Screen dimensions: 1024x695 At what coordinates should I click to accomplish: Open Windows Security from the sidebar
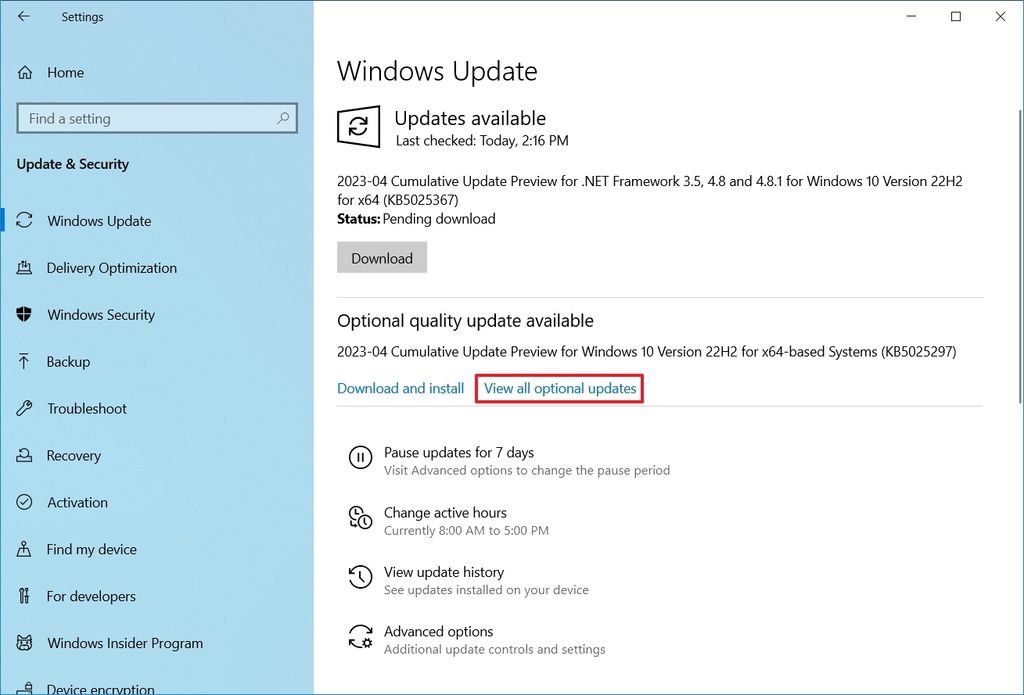(x=100, y=314)
